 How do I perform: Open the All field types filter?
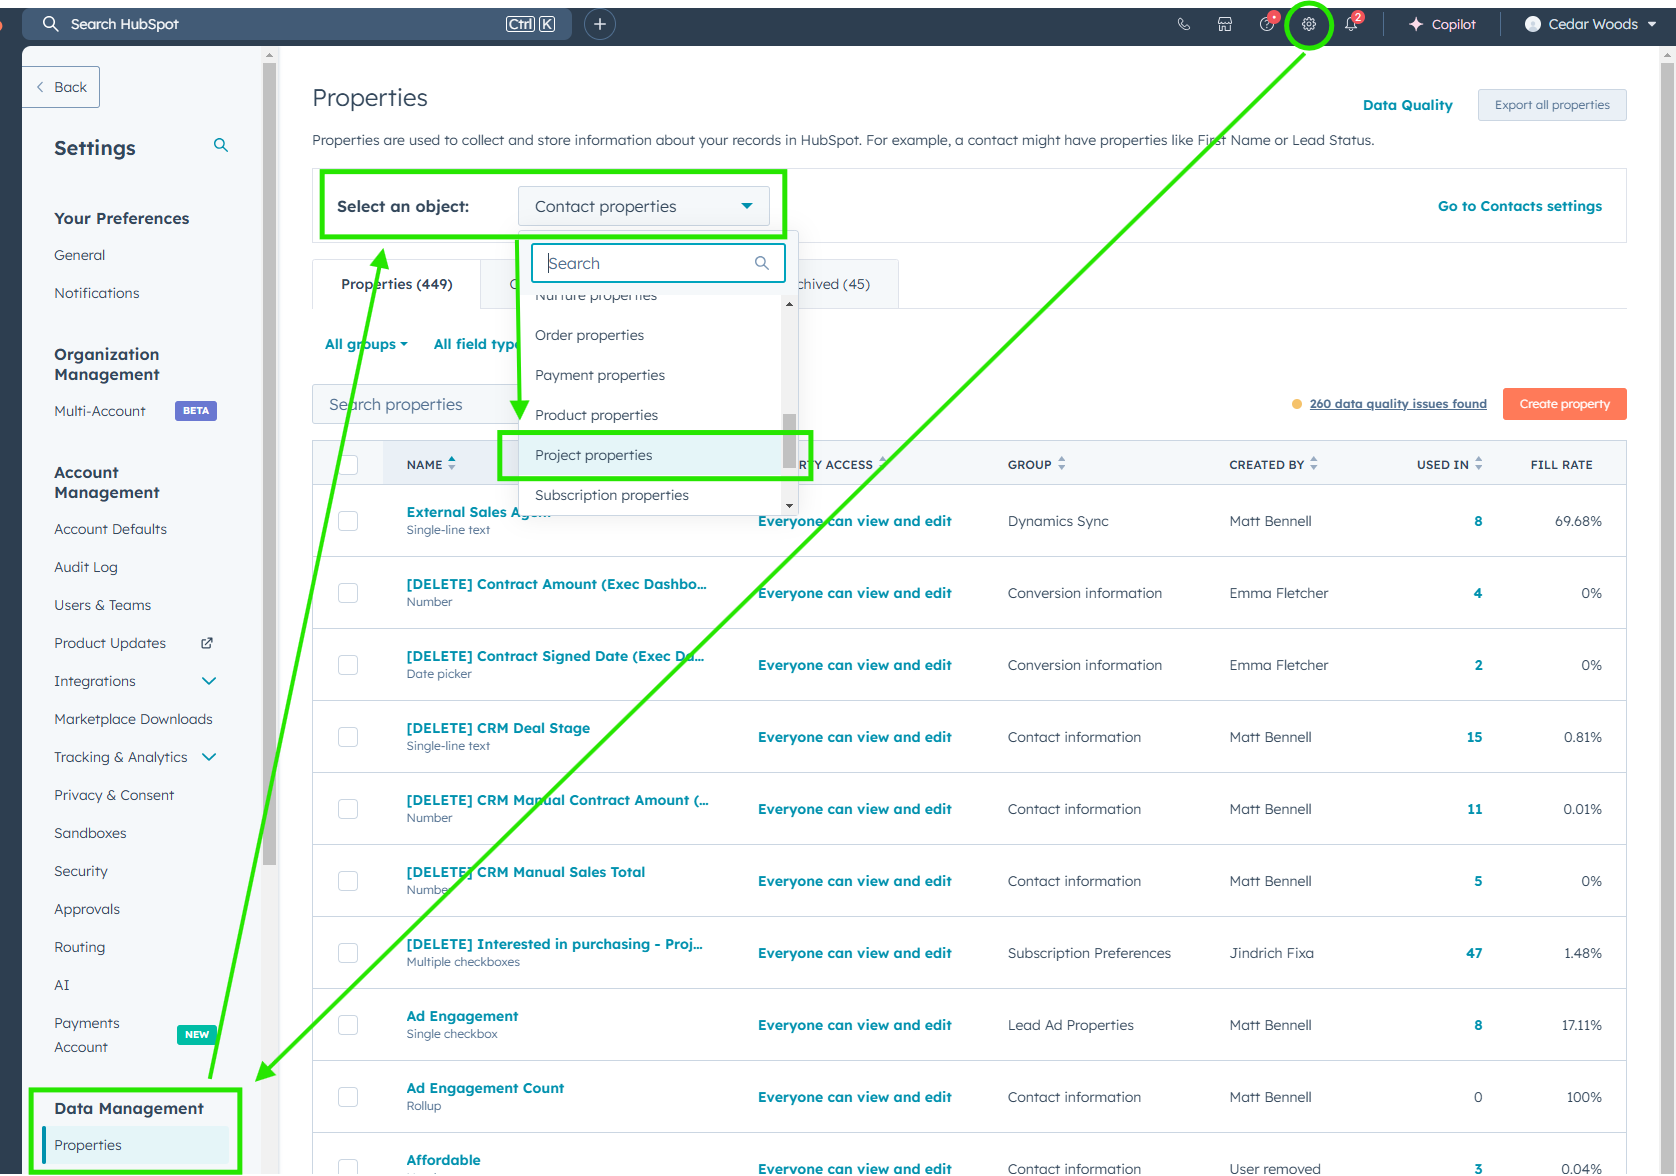[476, 344]
